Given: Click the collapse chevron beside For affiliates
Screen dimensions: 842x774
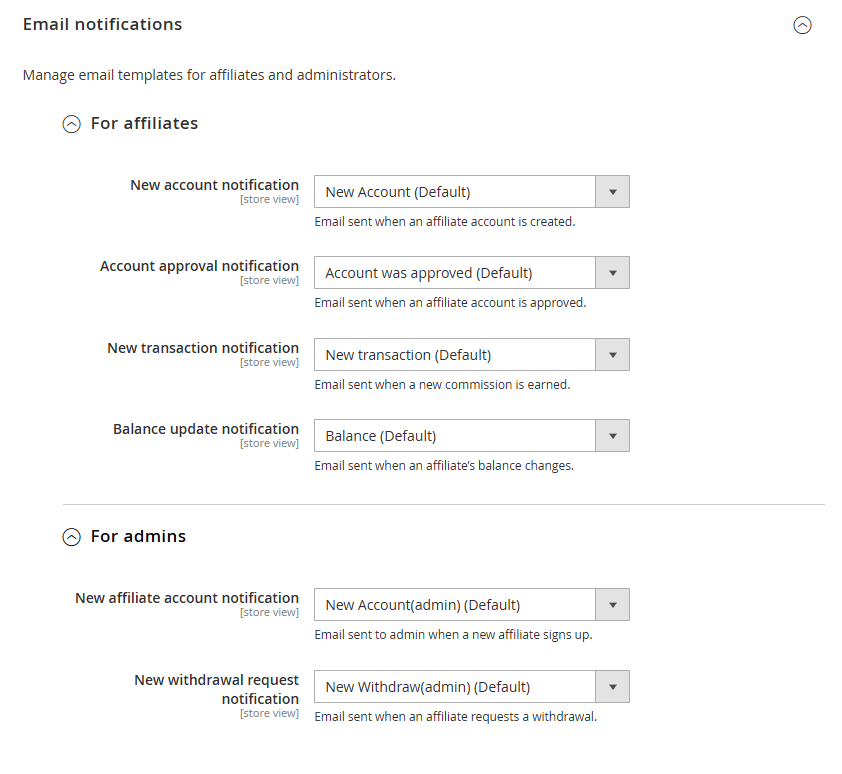Looking at the screenshot, I should 71,124.
